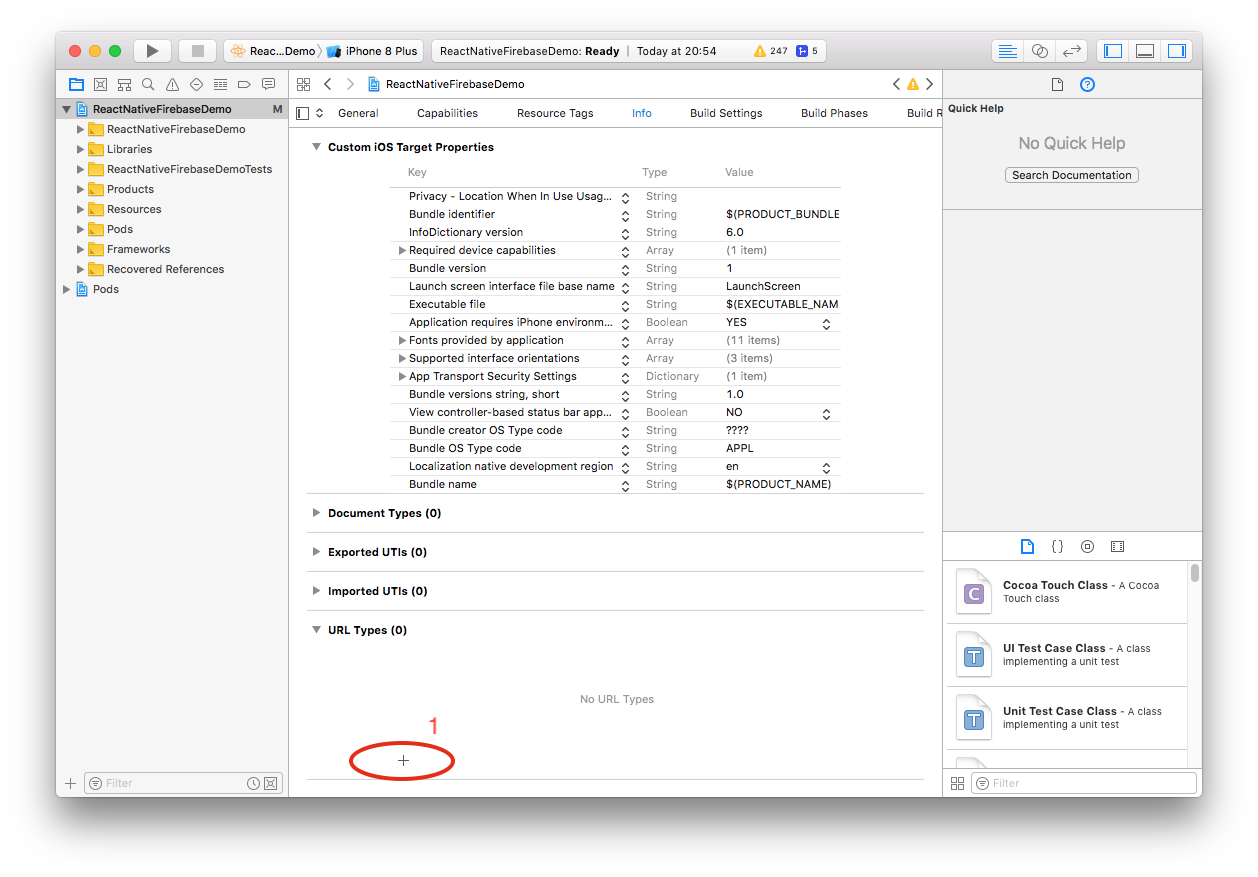Expand the Libraries folder in navigator
Image resolution: width=1258 pixels, height=877 pixels.
82,149
